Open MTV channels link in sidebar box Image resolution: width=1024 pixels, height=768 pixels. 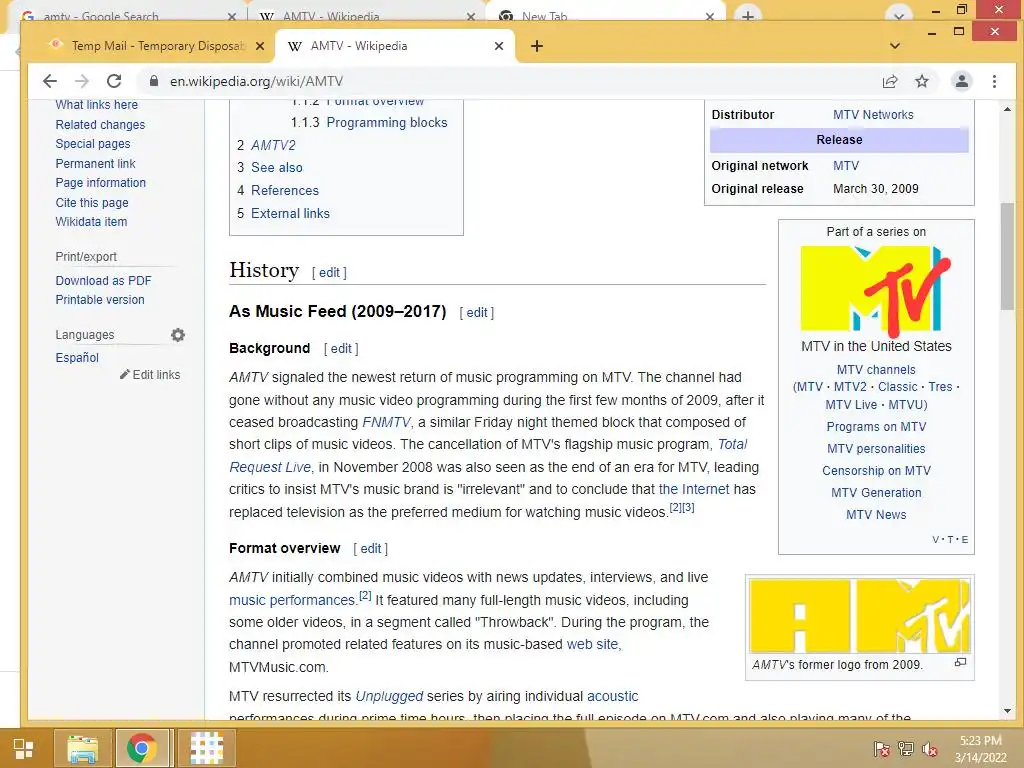coord(876,369)
